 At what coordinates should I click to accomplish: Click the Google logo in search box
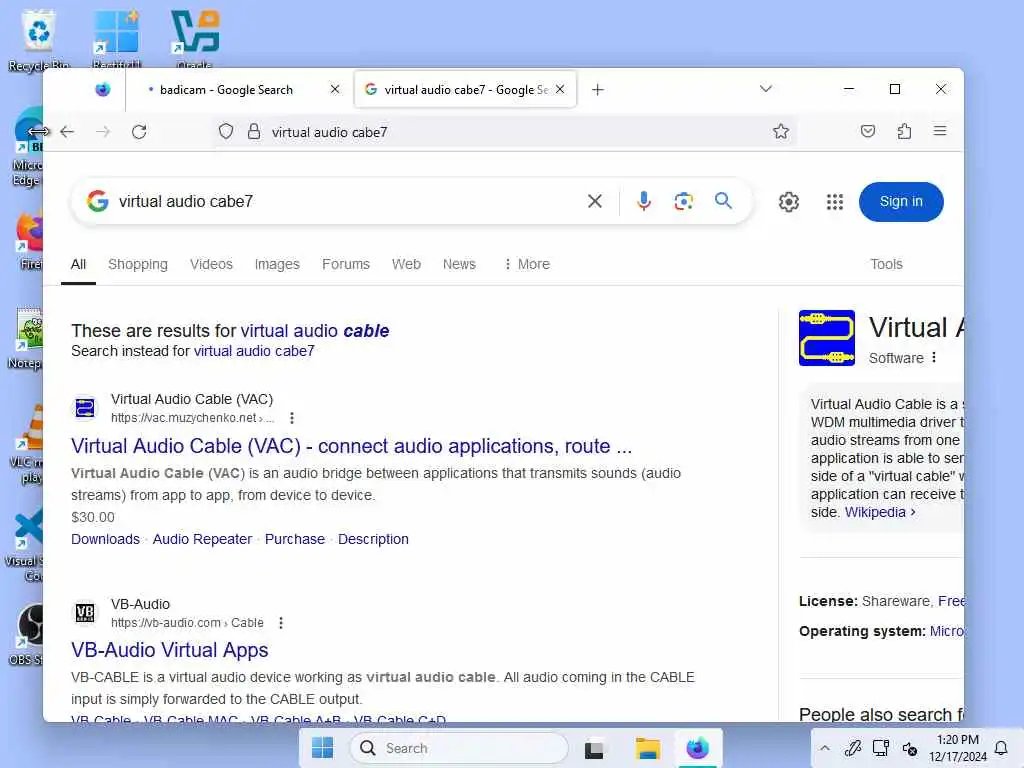tap(97, 201)
